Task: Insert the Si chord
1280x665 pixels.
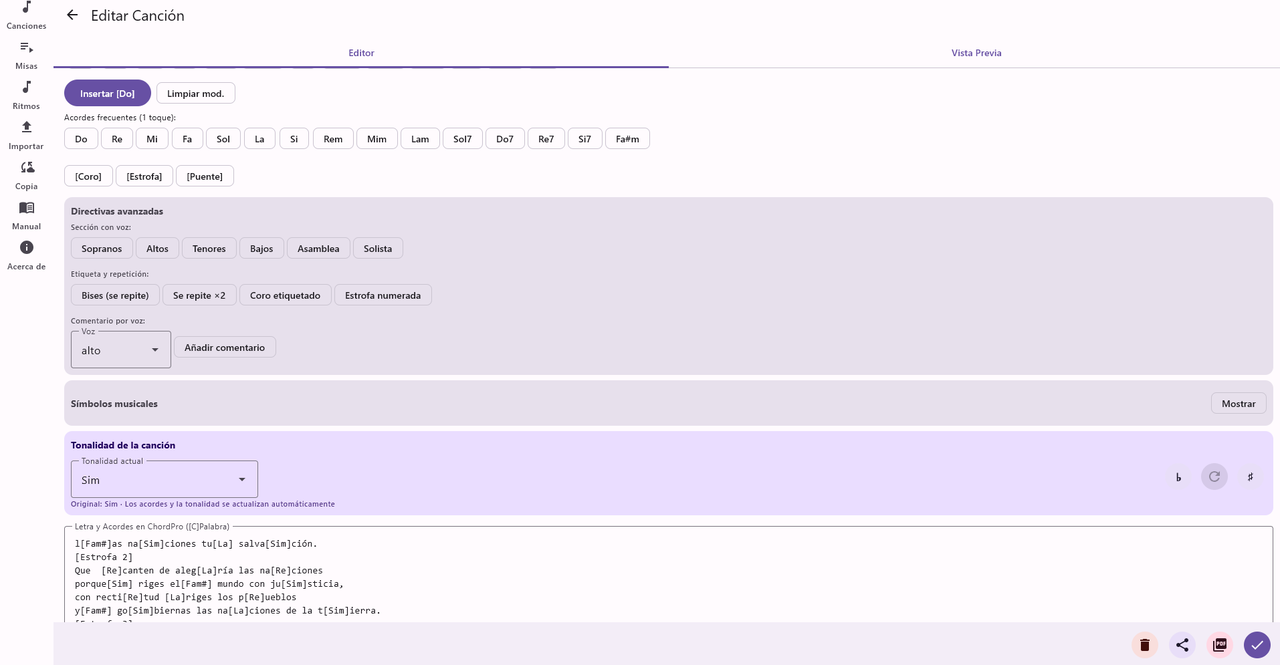Action: point(294,139)
